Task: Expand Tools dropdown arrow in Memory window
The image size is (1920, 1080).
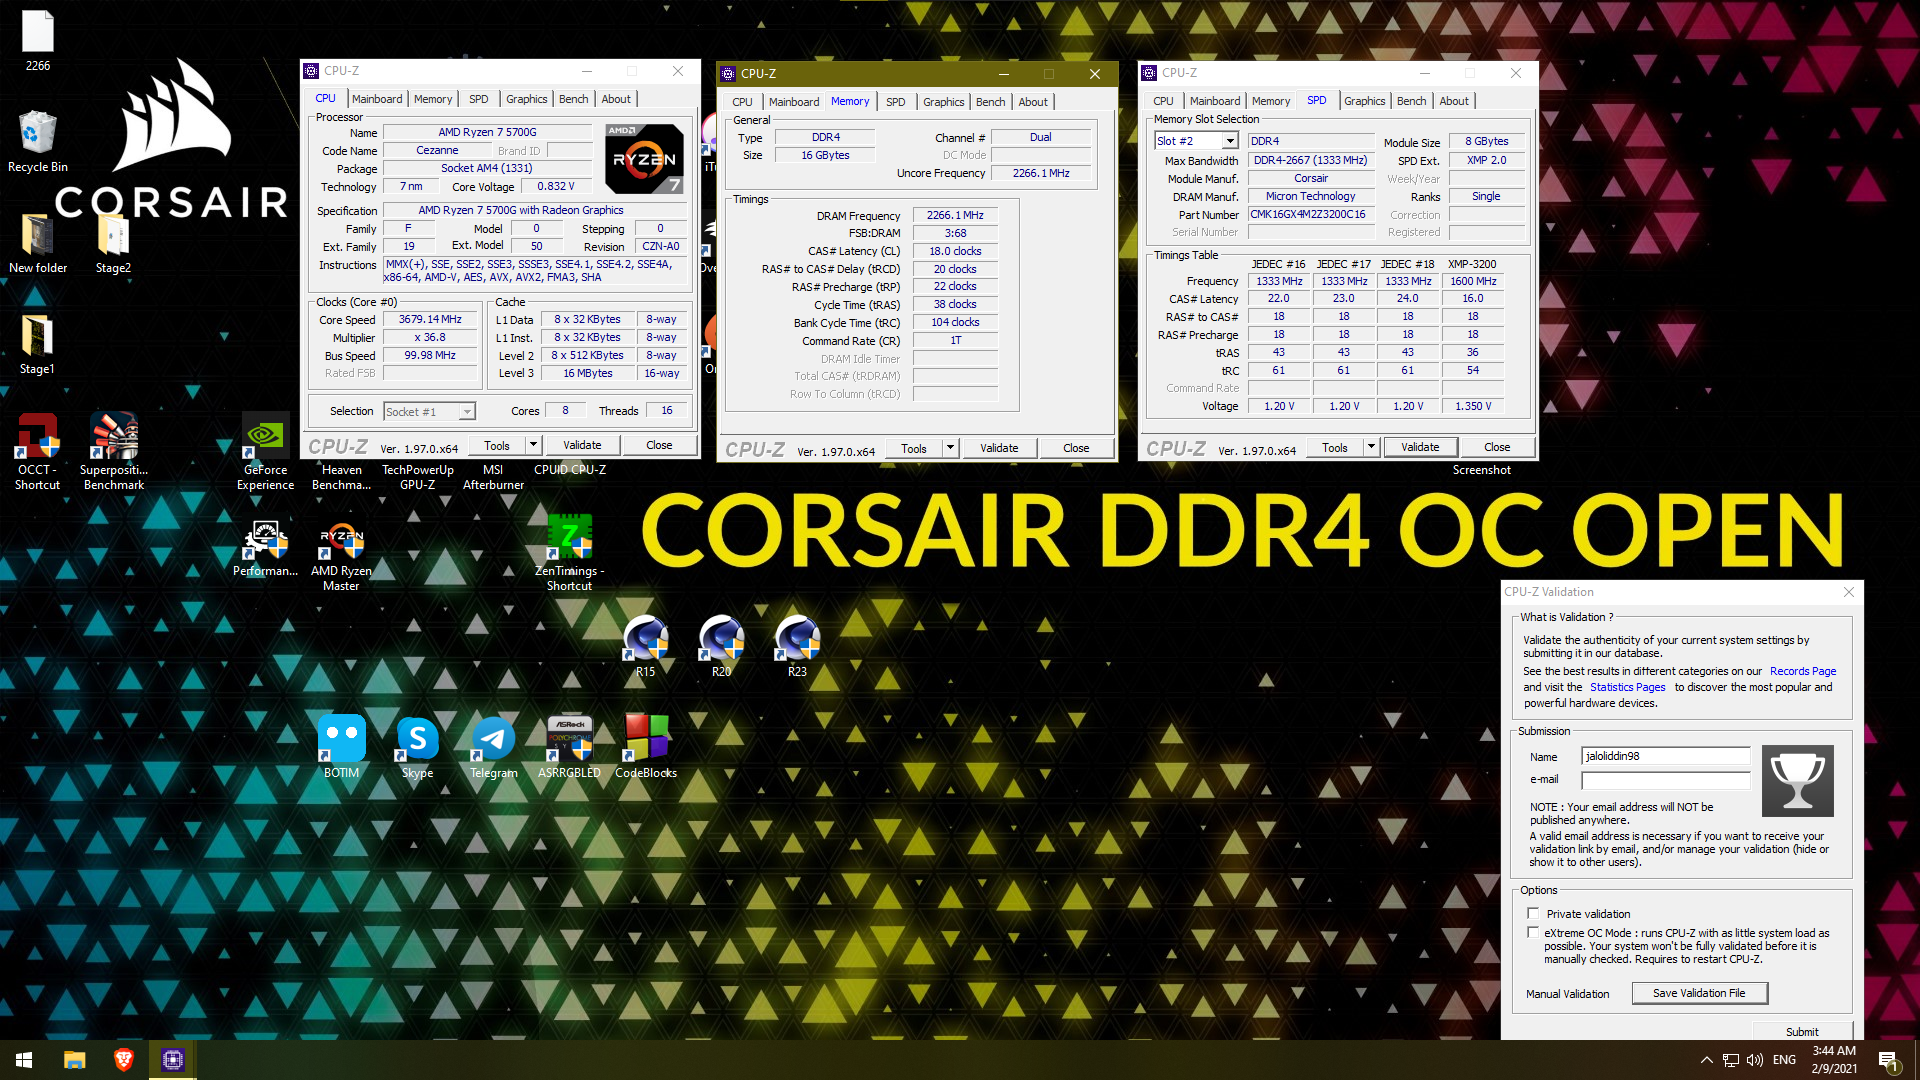Action: (x=950, y=448)
